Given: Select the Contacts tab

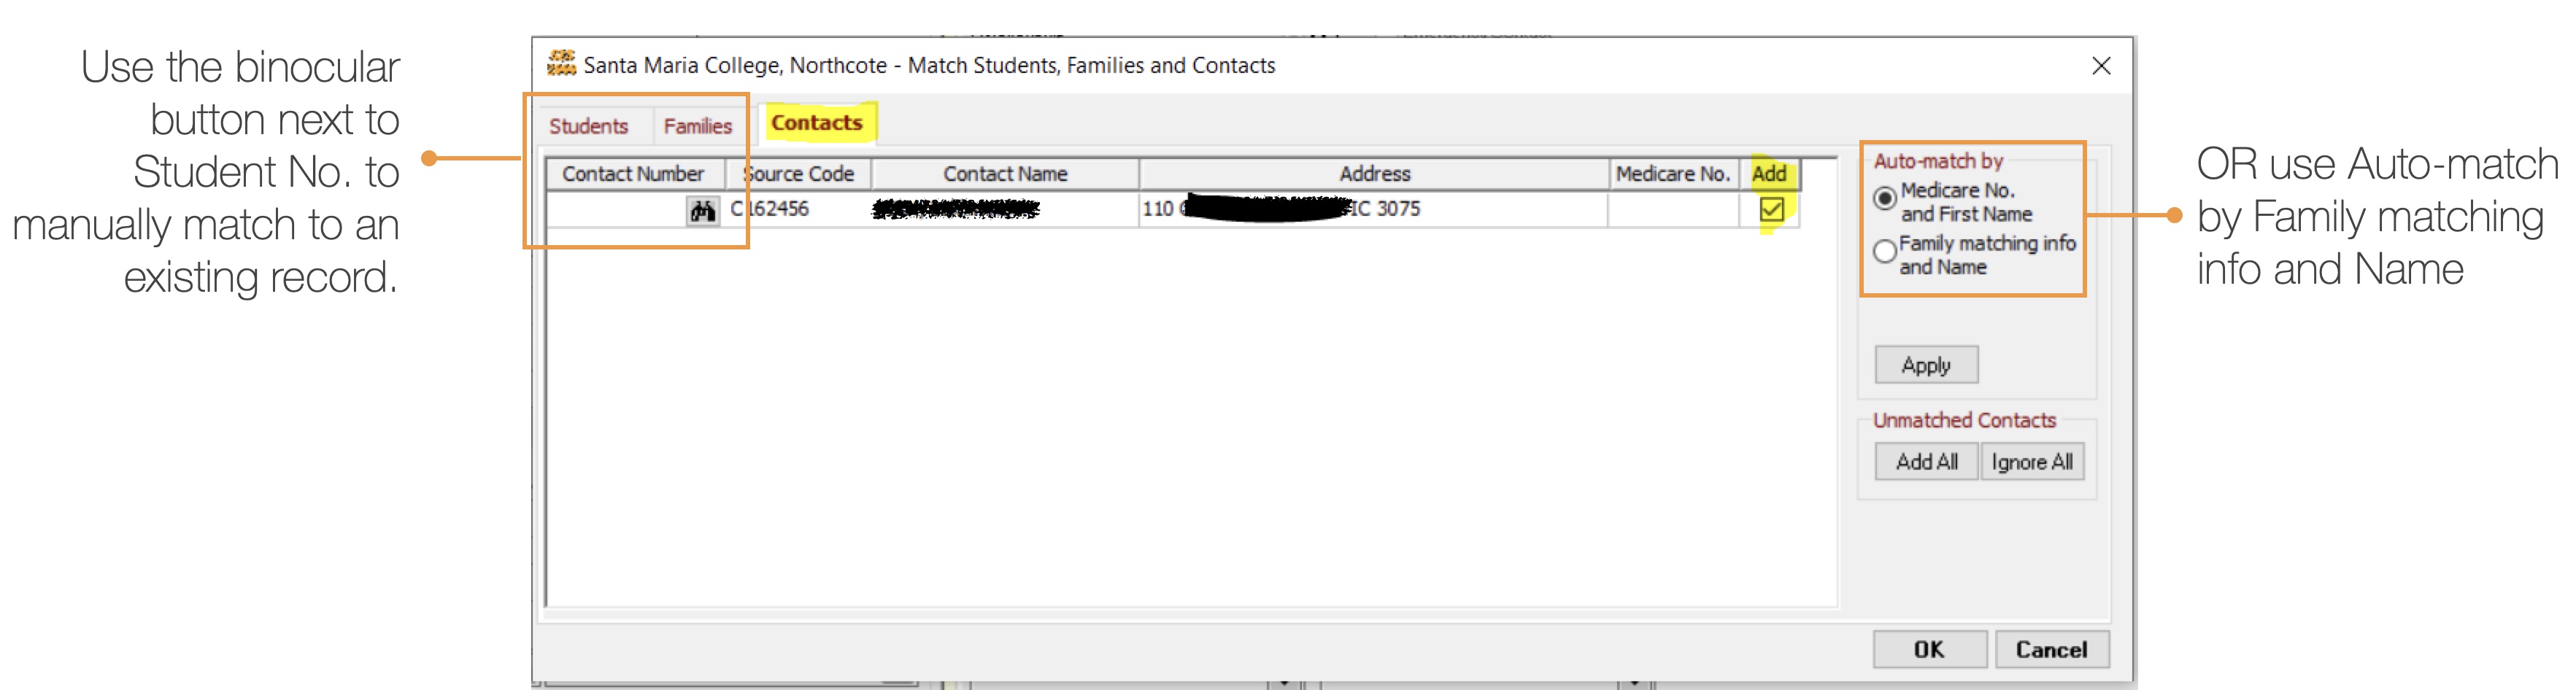Looking at the screenshot, I should click(816, 123).
